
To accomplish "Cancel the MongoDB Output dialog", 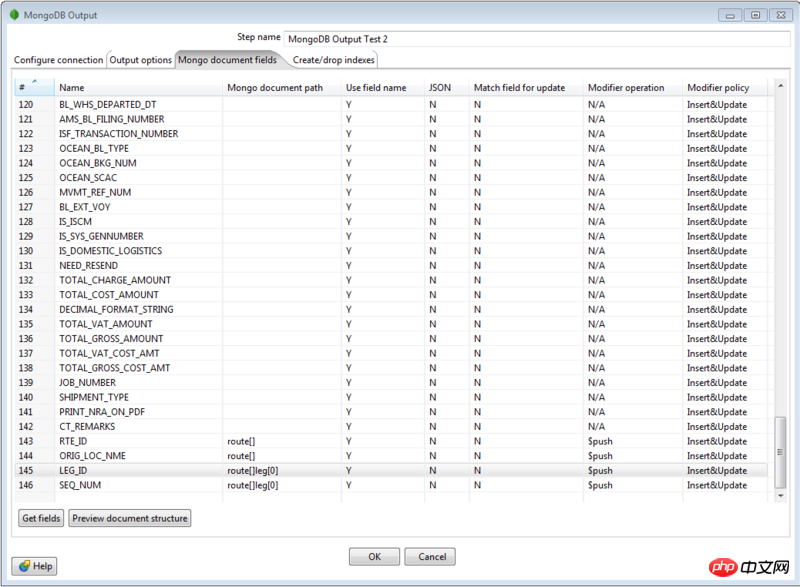I will [432, 556].
